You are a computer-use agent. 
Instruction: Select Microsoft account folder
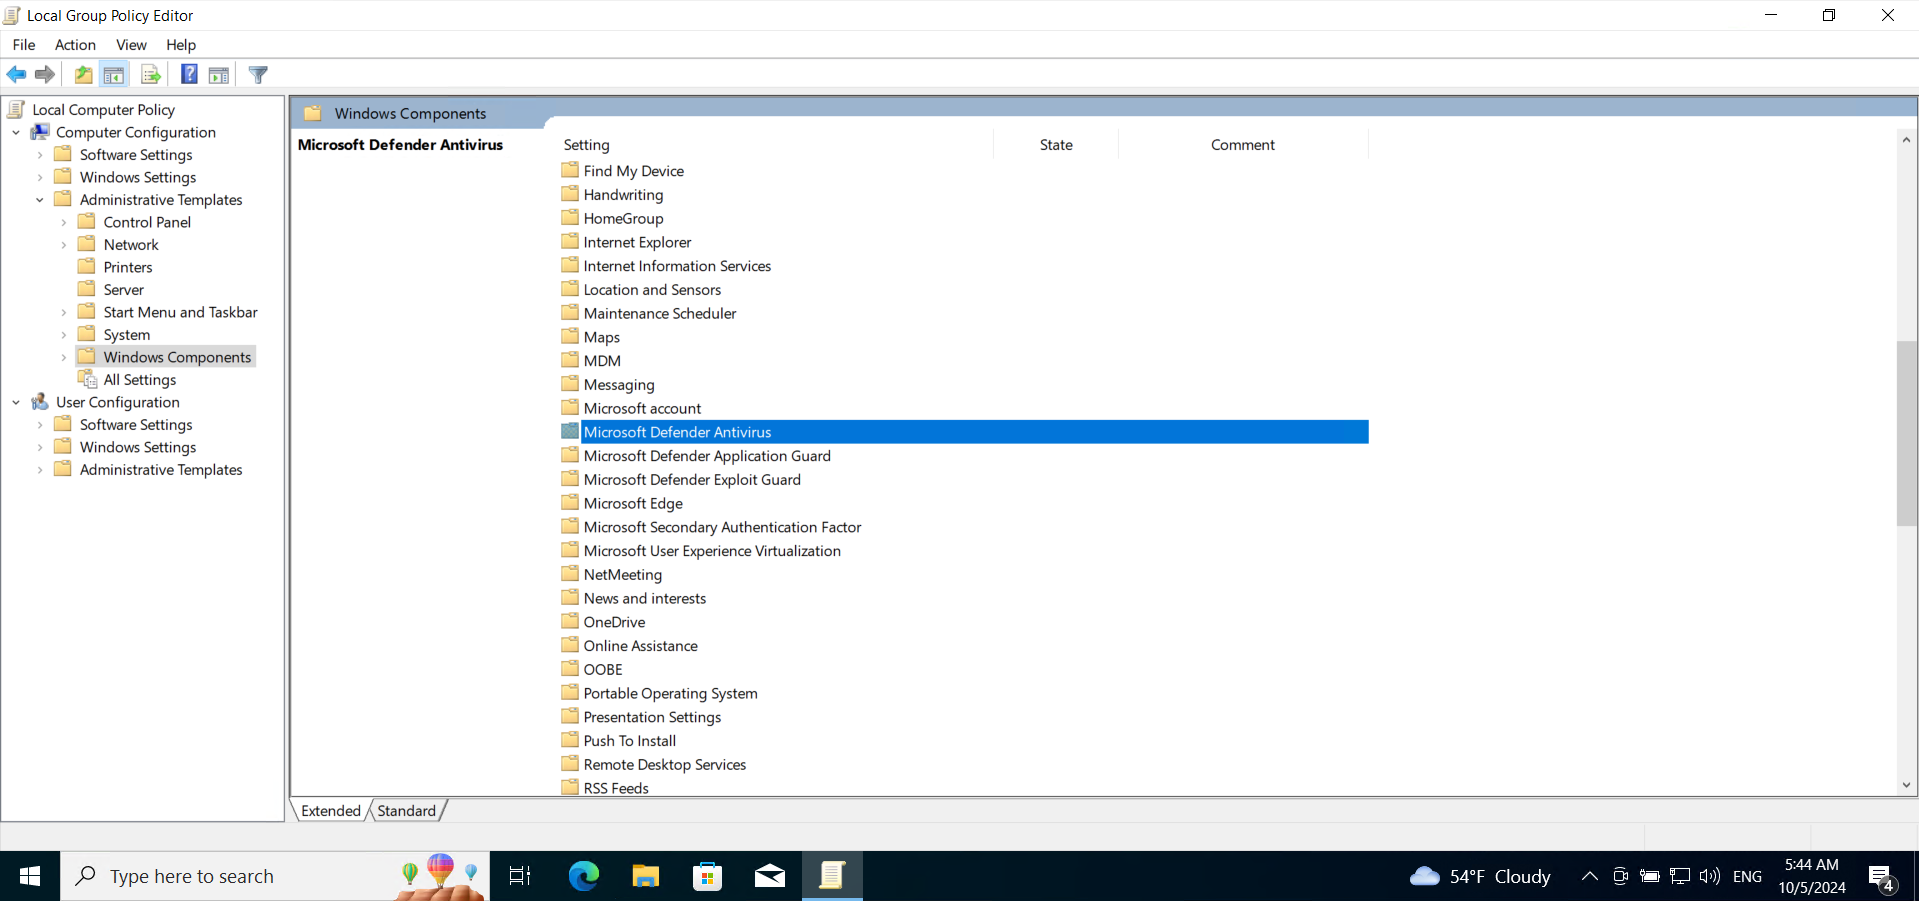coord(642,409)
